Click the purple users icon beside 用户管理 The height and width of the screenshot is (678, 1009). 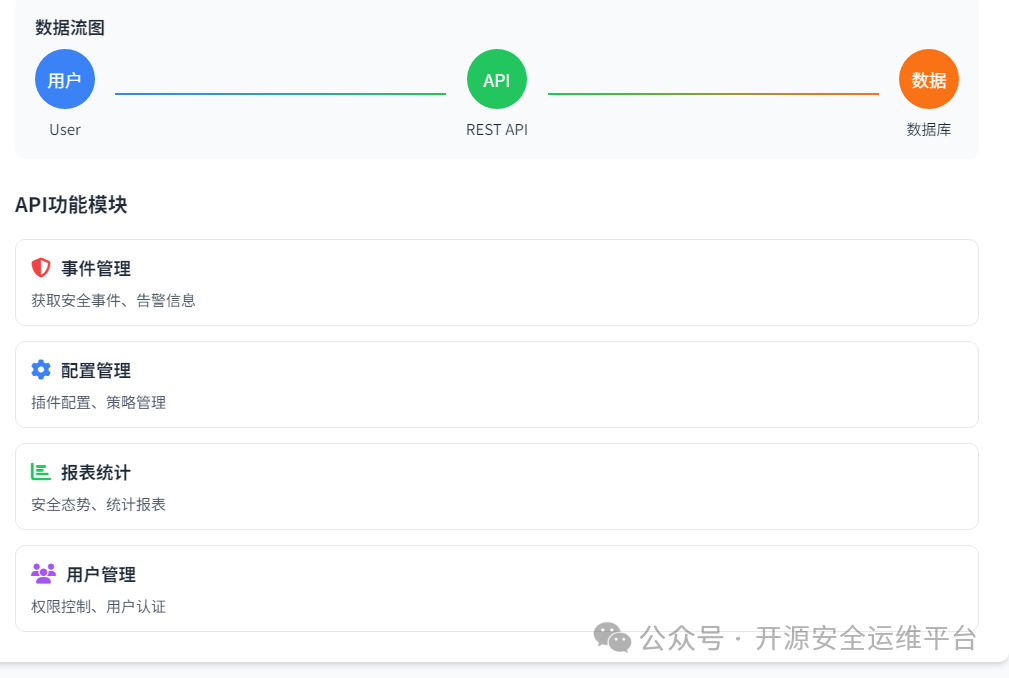click(43, 573)
